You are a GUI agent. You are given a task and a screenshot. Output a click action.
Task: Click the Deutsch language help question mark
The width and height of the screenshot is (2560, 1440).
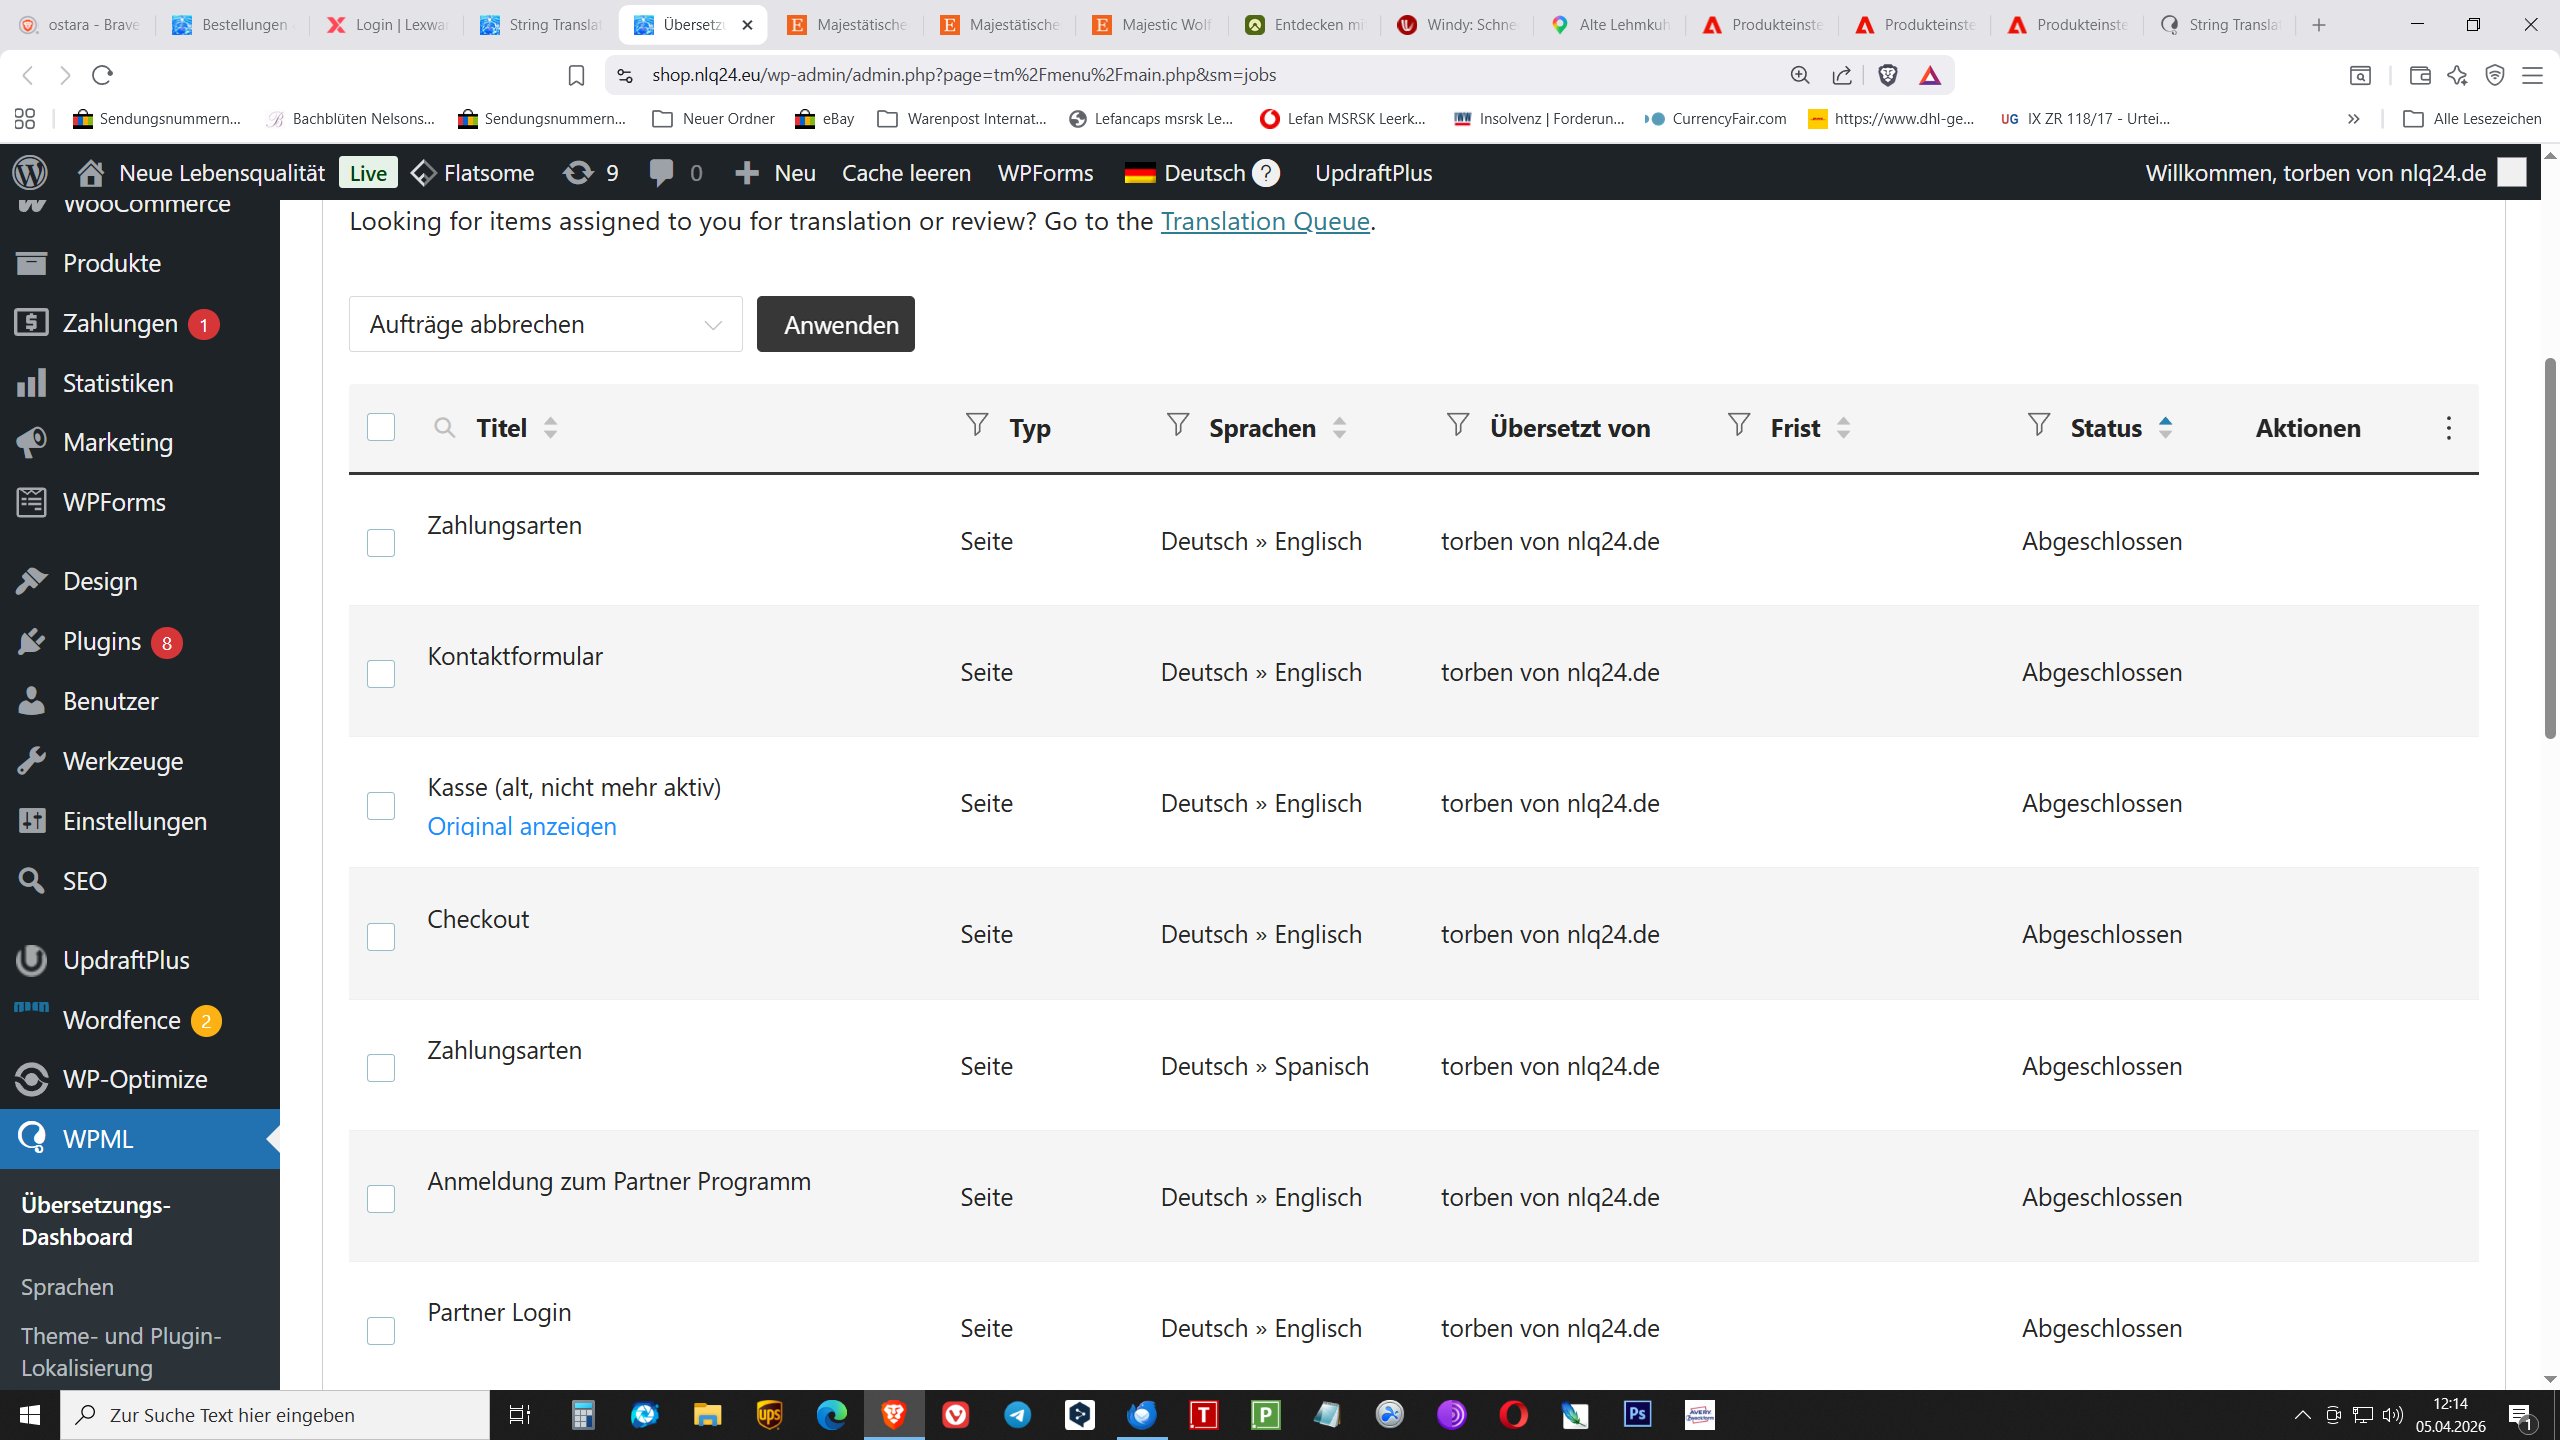(x=1266, y=173)
